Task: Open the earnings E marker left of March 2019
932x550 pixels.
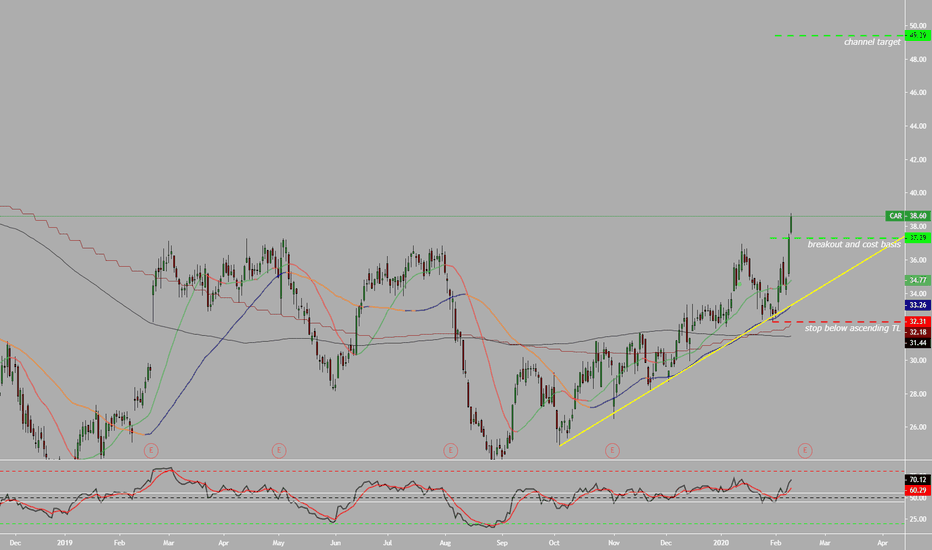Action: tap(151, 451)
